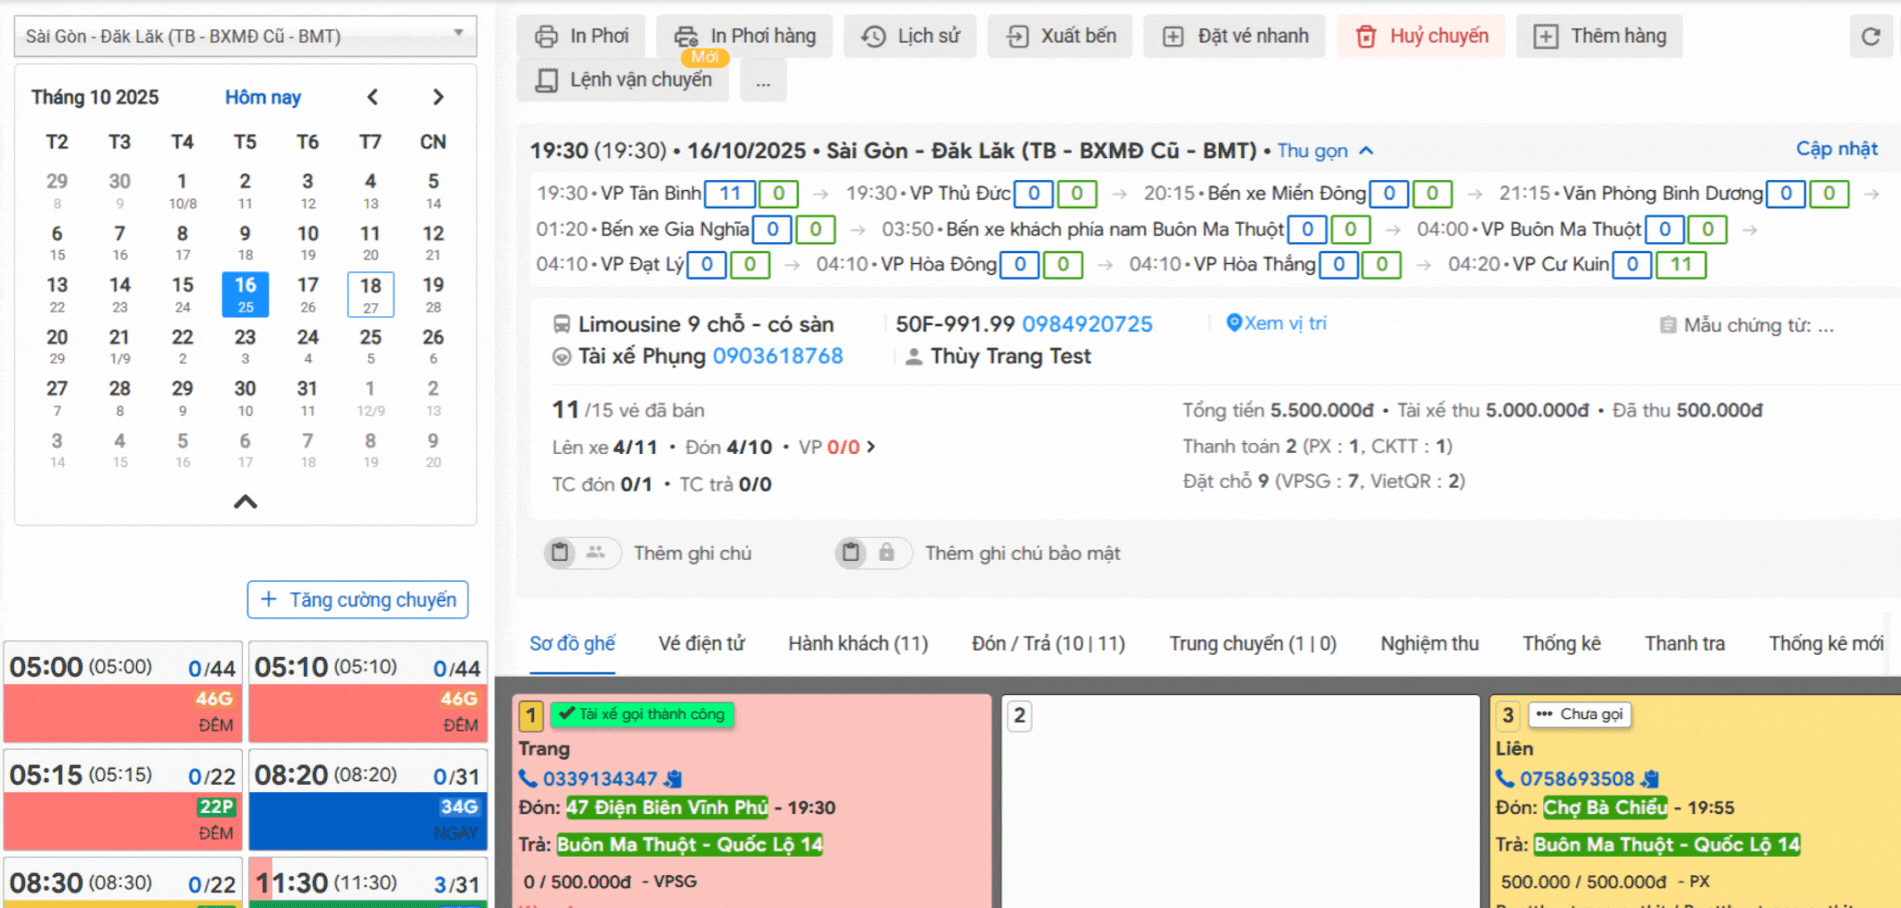Open the Thống kê tab
Screen dimensions: 1901x908
click(x=1561, y=644)
